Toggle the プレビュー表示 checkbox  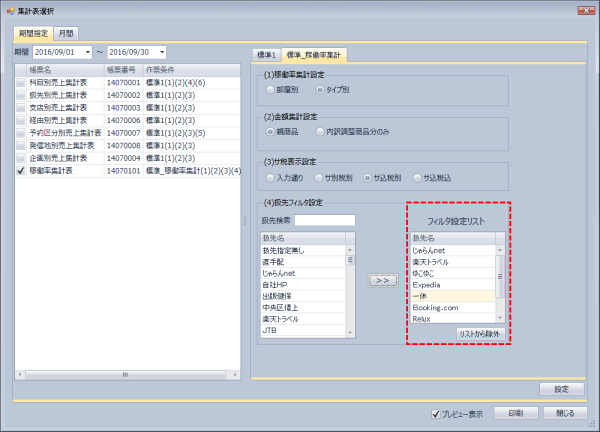(x=435, y=414)
